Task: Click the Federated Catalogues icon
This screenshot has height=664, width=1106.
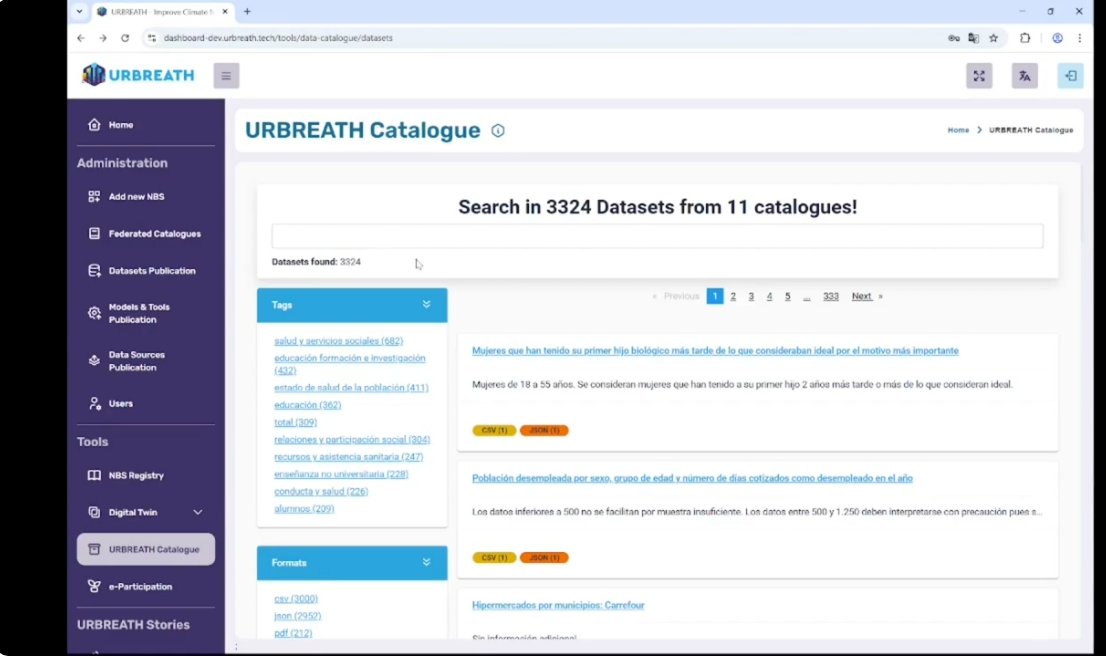Action: point(94,234)
